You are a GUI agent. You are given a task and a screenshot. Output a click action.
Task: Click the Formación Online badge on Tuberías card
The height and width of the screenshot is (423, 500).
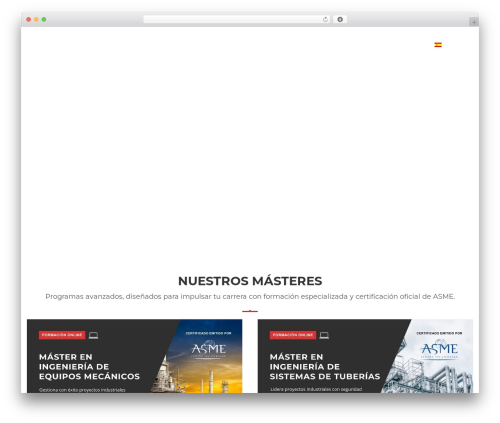[293, 335]
